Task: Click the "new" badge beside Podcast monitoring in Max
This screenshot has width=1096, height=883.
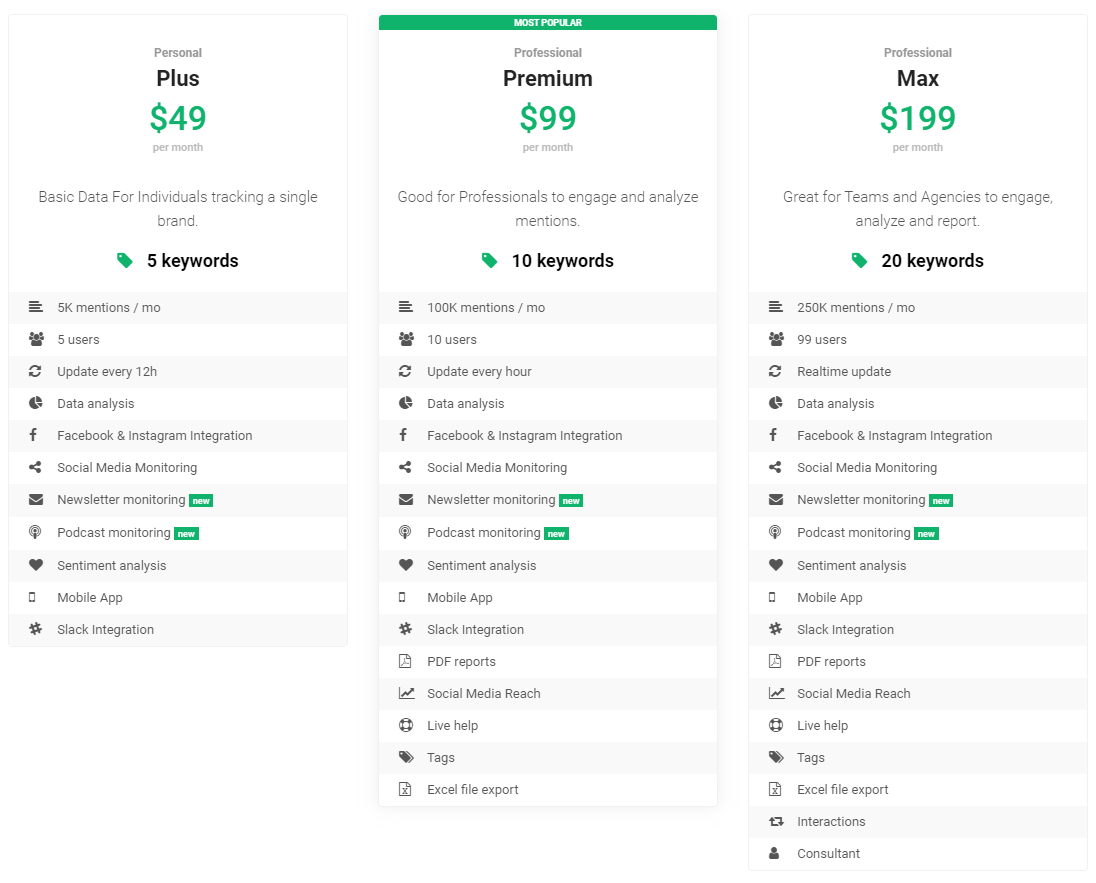Action: (x=927, y=534)
